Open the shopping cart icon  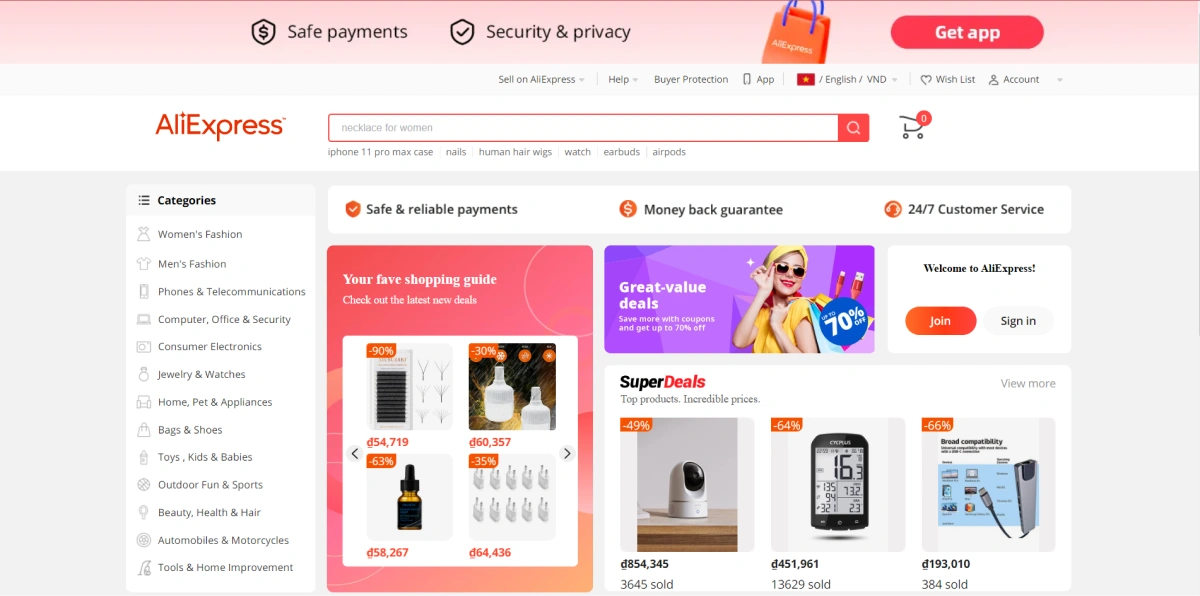[912, 127]
